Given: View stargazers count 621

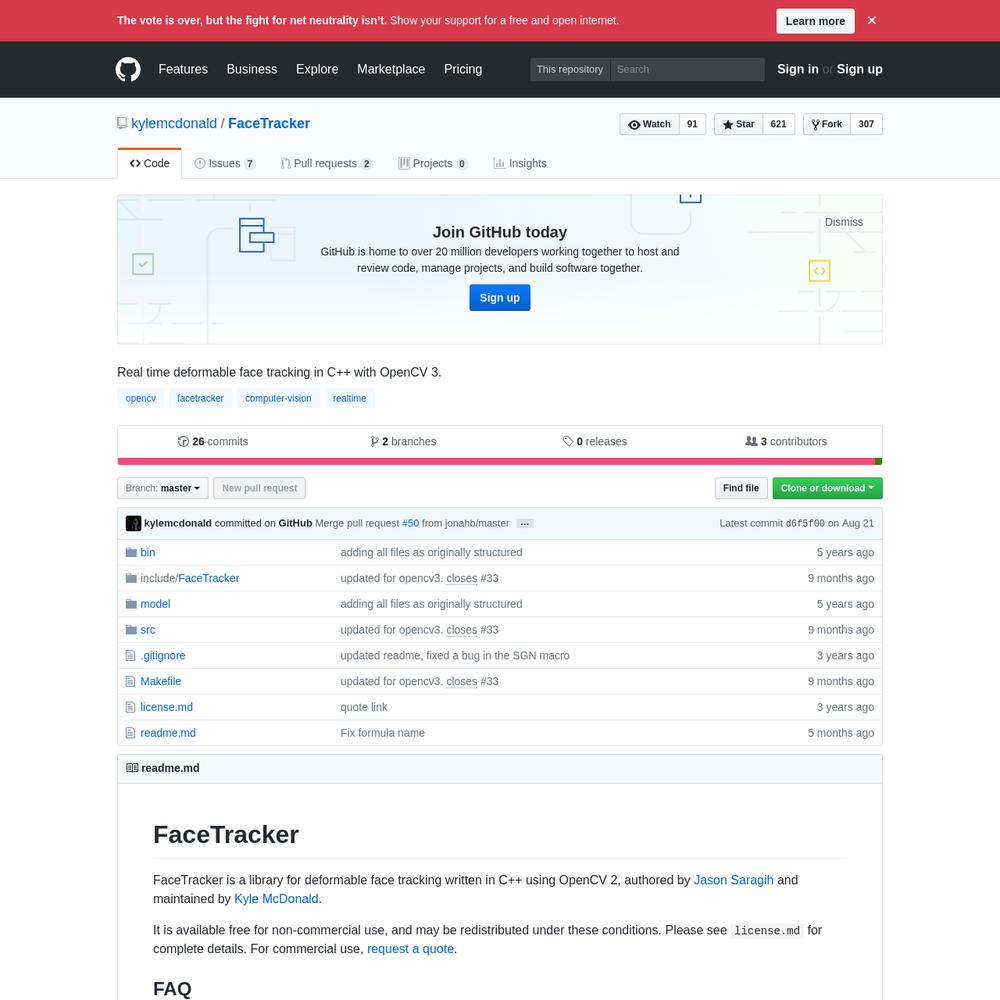Looking at the screenshot, I should [778, 124].
